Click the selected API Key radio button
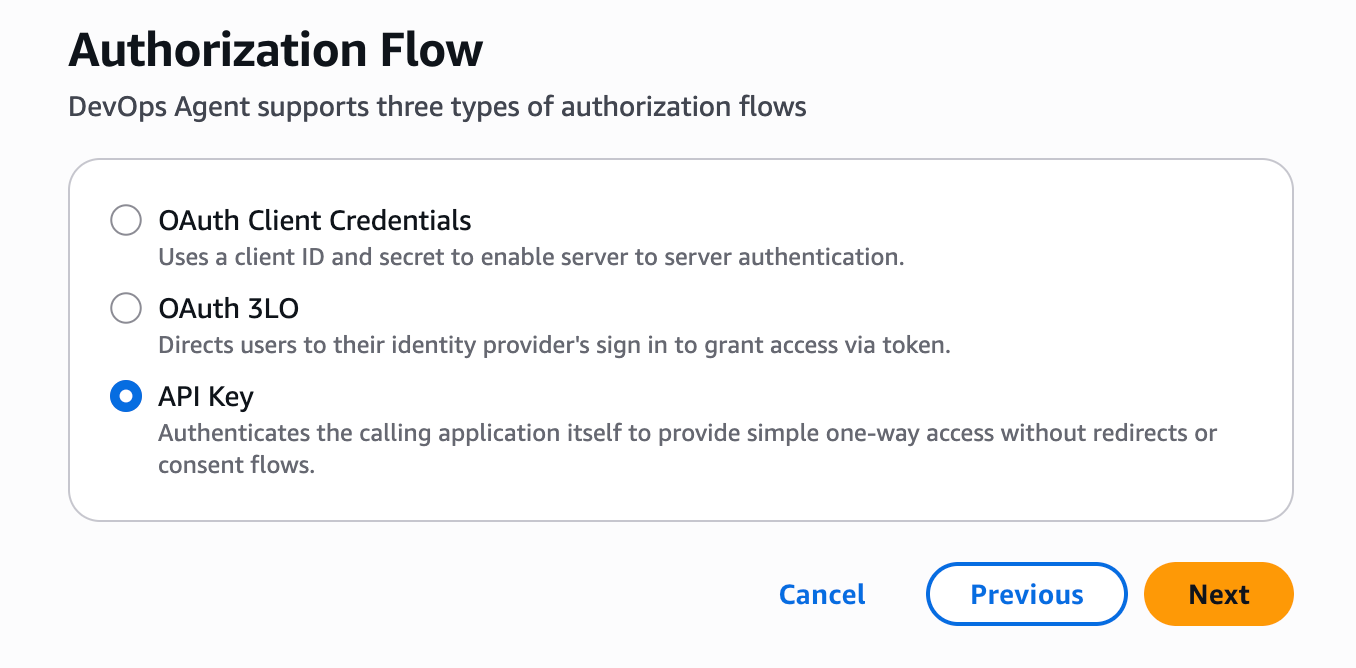This screenshot has width=1356, height=668. click(x=126, y=397)
